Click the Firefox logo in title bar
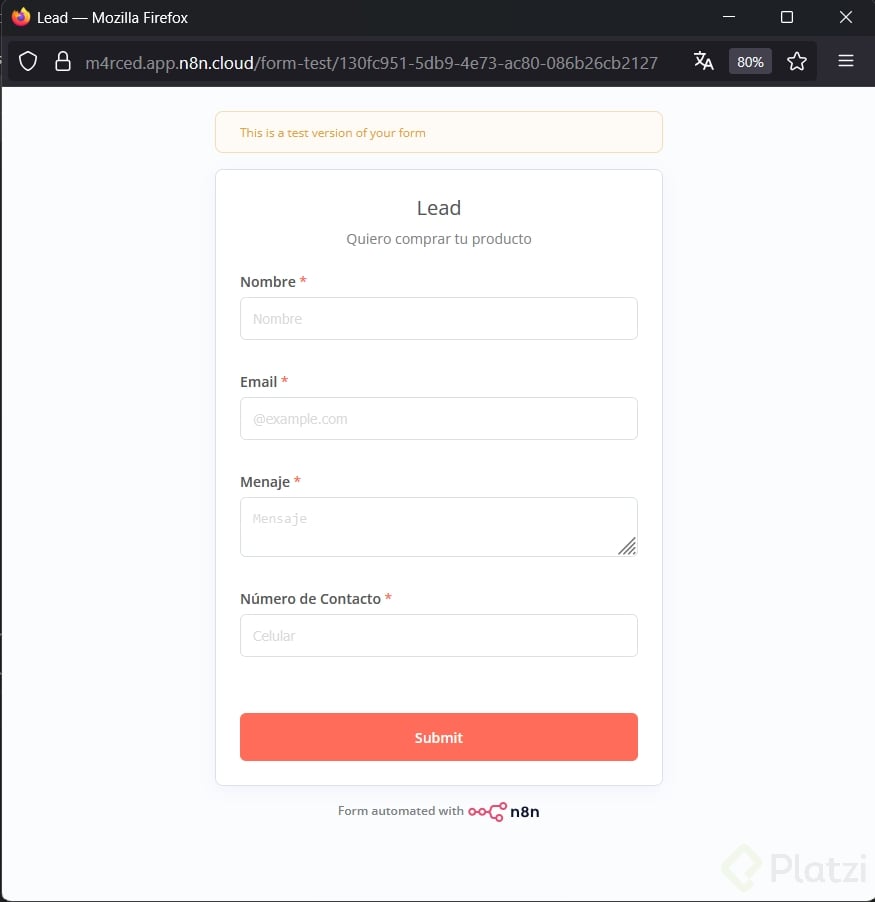This screenshot has width=875, height=902. click(x=21, y=17)
